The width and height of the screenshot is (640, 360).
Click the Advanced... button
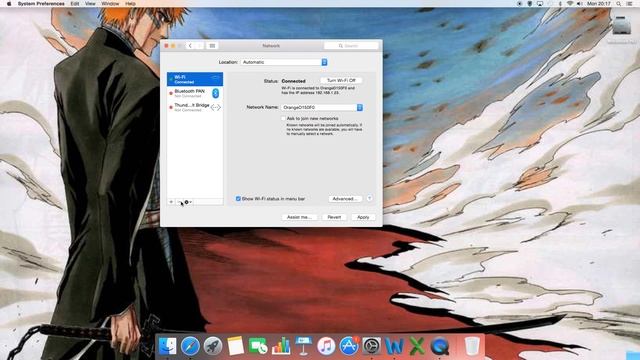(x=345, y=199)
